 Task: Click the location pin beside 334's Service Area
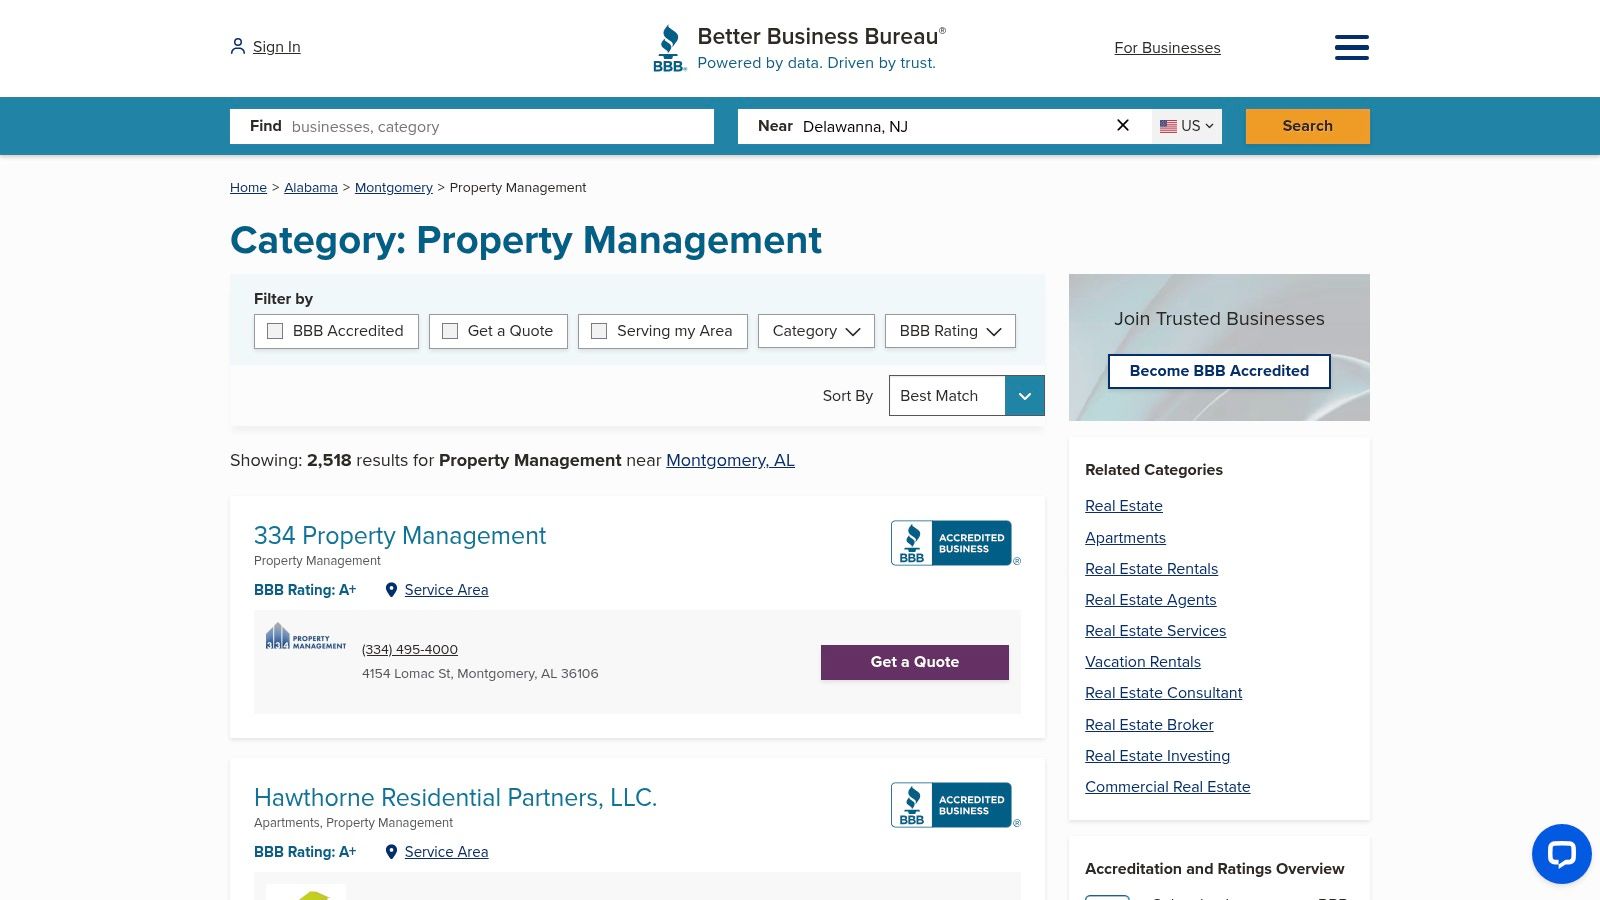tap(391, 590)
